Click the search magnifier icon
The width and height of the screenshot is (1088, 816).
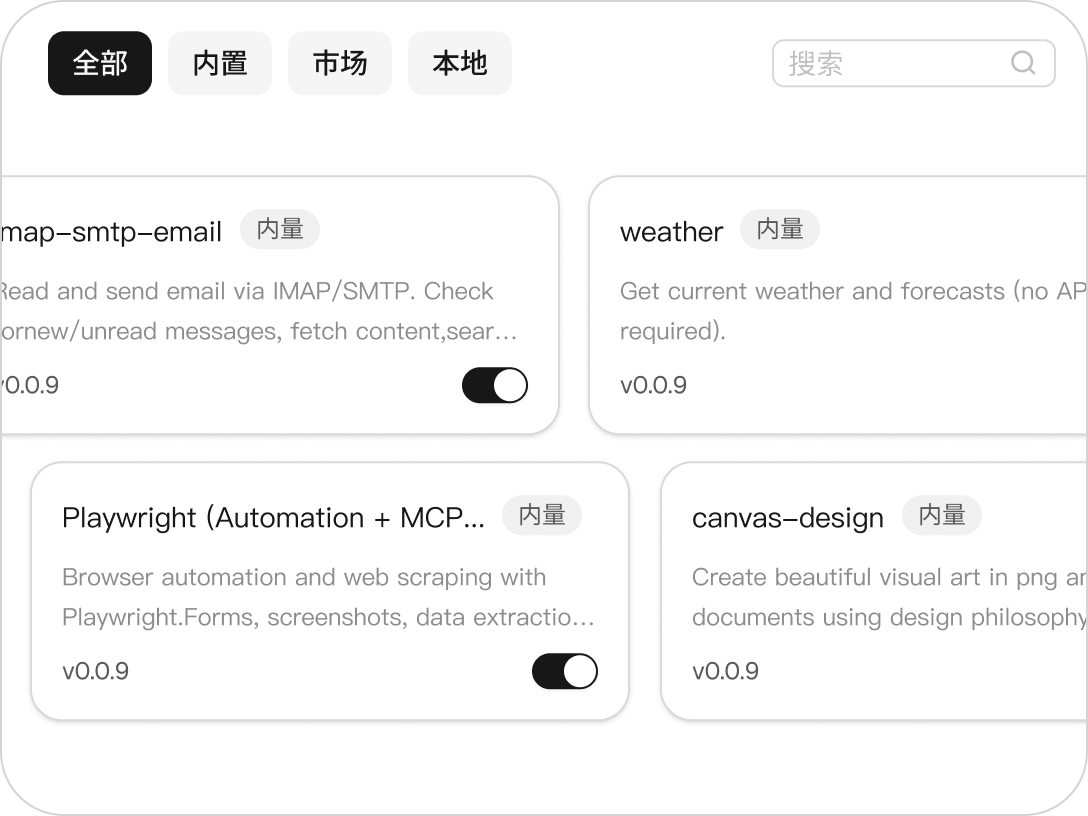(x=1023, y=63)
